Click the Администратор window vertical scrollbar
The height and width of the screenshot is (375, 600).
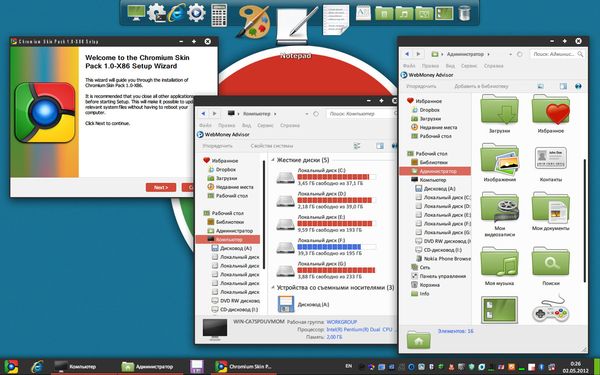tap(584, 221)
